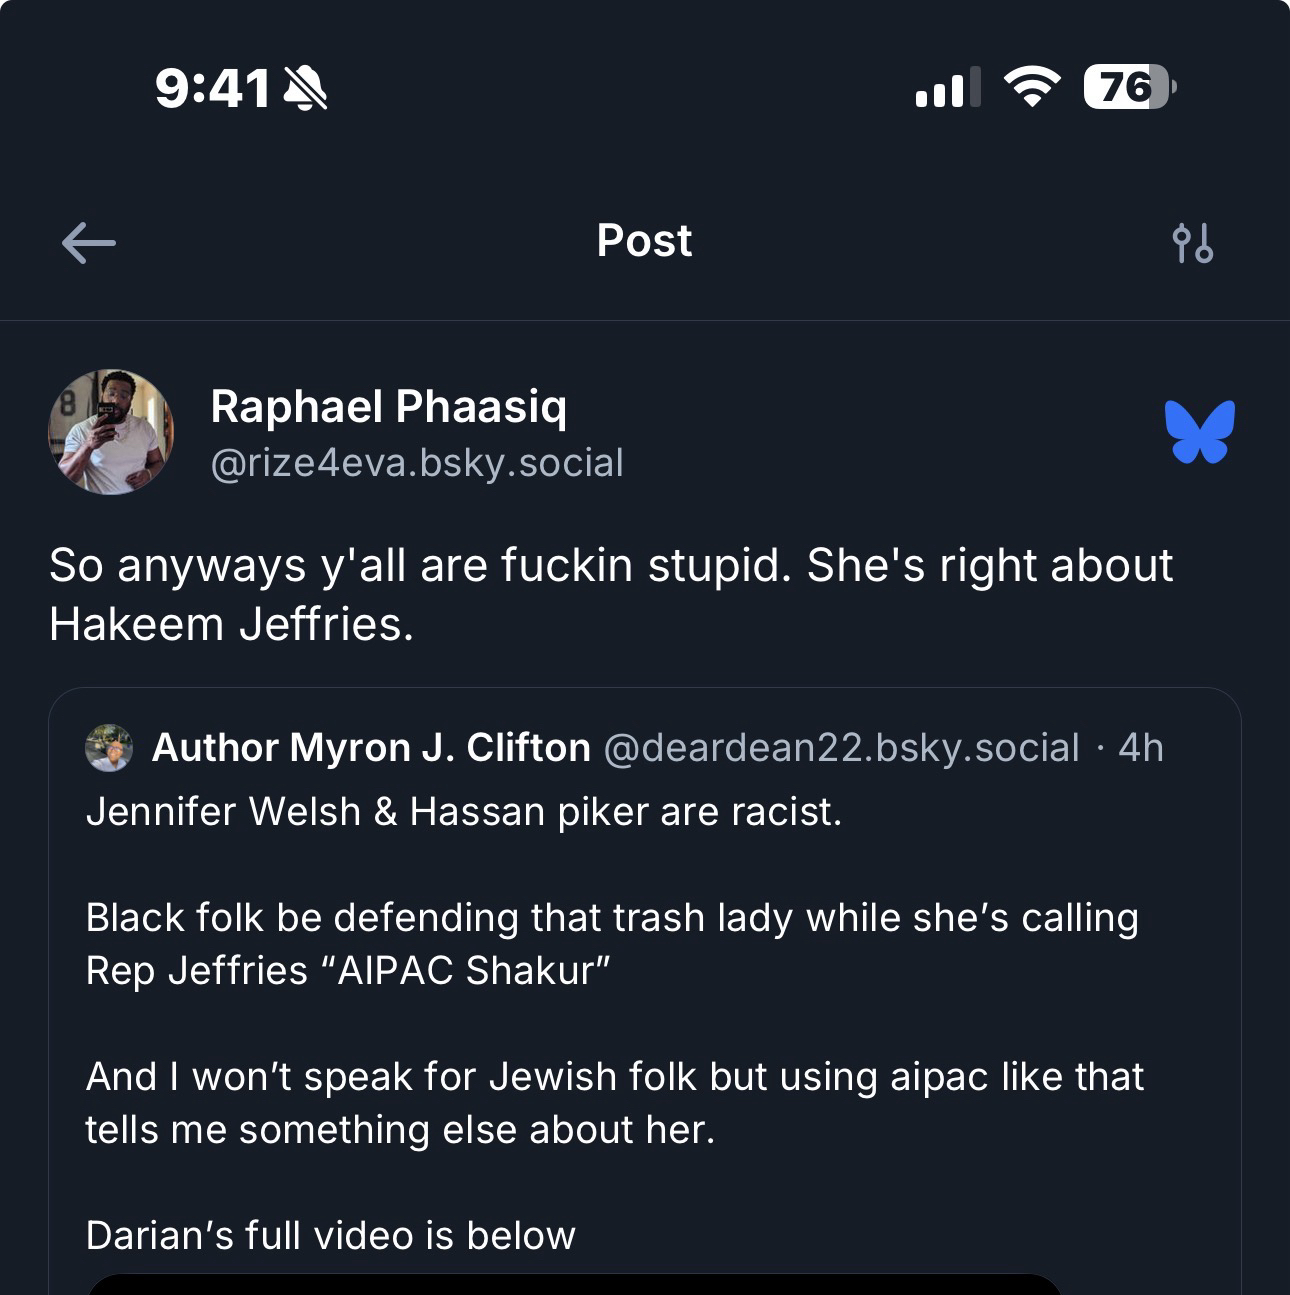Open Author Myron J. Clifton's name
Screen dimensions: 1290x1295
coord(371,748)
